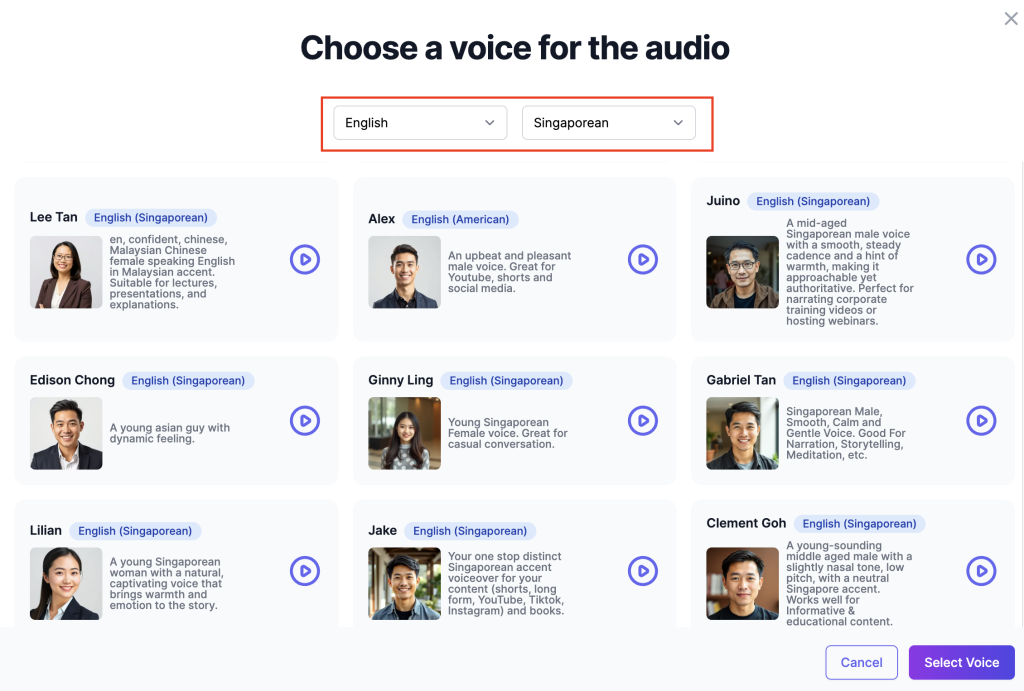
Task: Click the Select Voice button
Action: 961,662
